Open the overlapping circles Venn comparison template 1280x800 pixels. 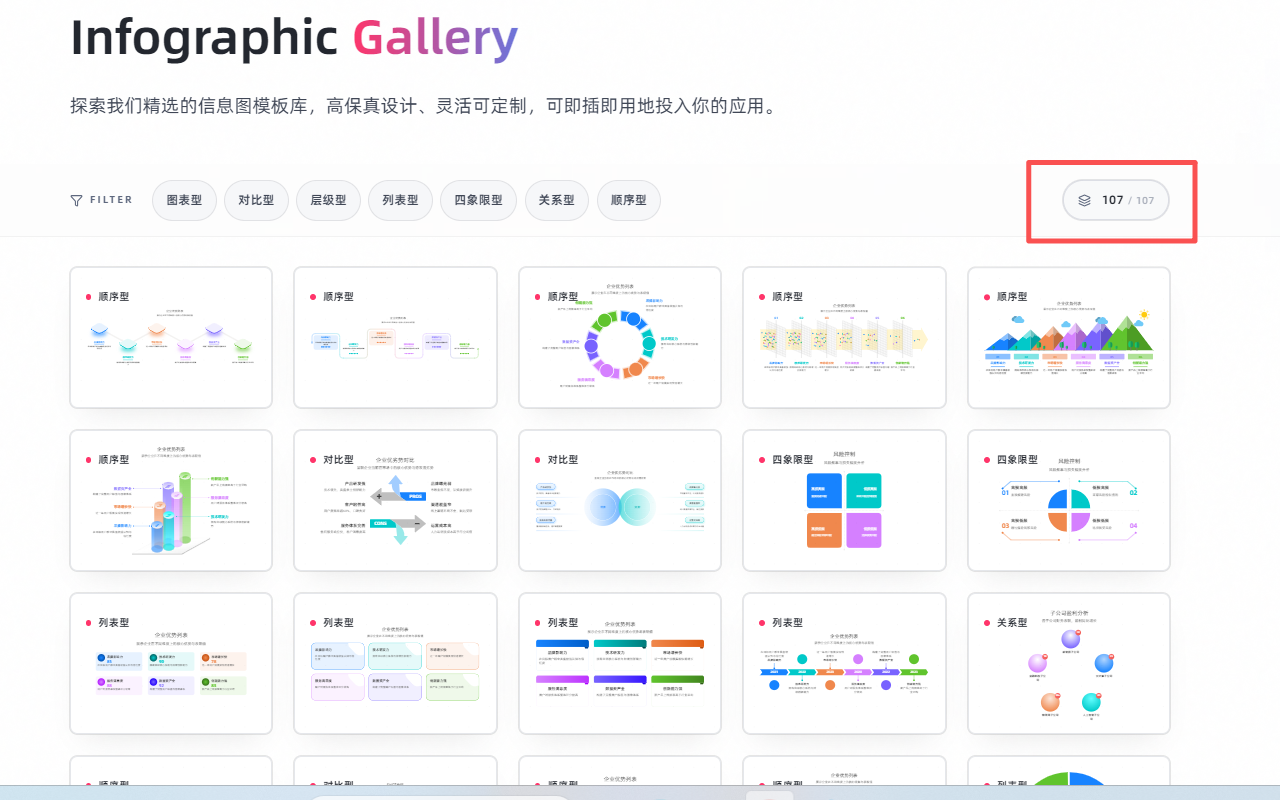[x=619, y=500]
